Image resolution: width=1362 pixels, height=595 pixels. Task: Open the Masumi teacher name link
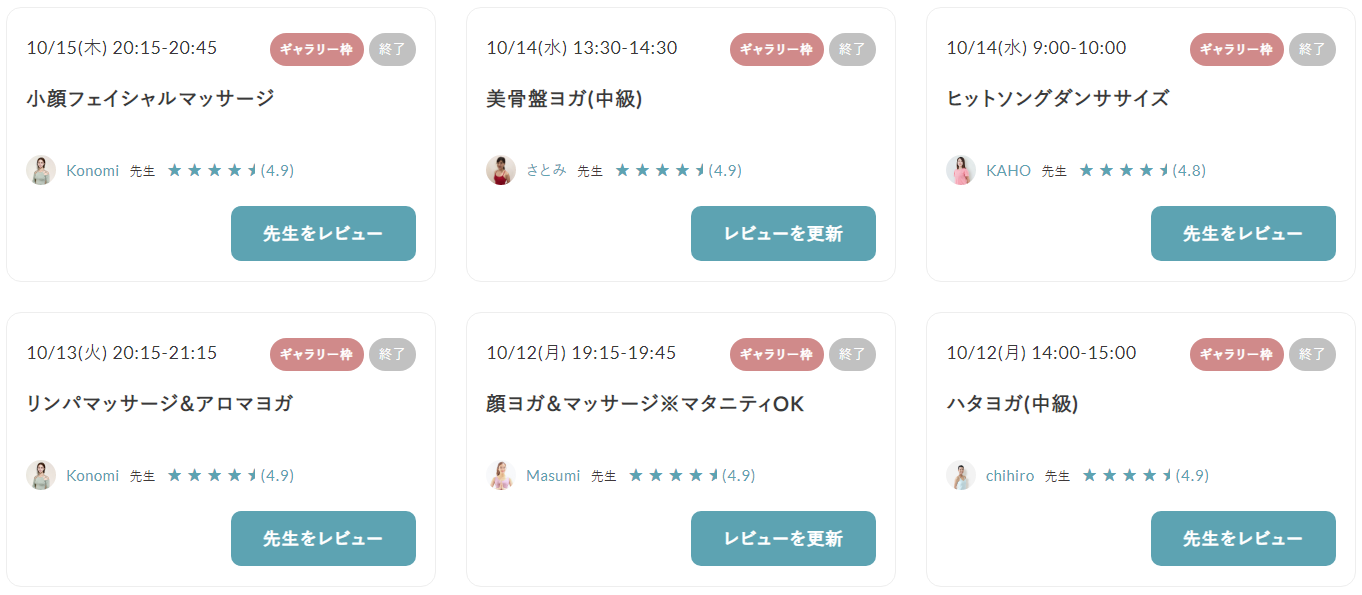point(553,476)
